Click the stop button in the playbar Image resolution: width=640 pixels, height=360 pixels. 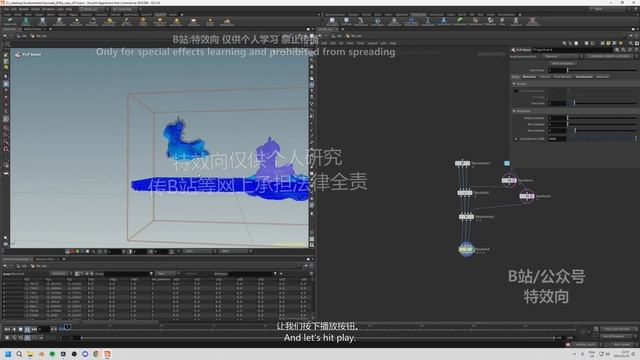click(x=20, y=329)
